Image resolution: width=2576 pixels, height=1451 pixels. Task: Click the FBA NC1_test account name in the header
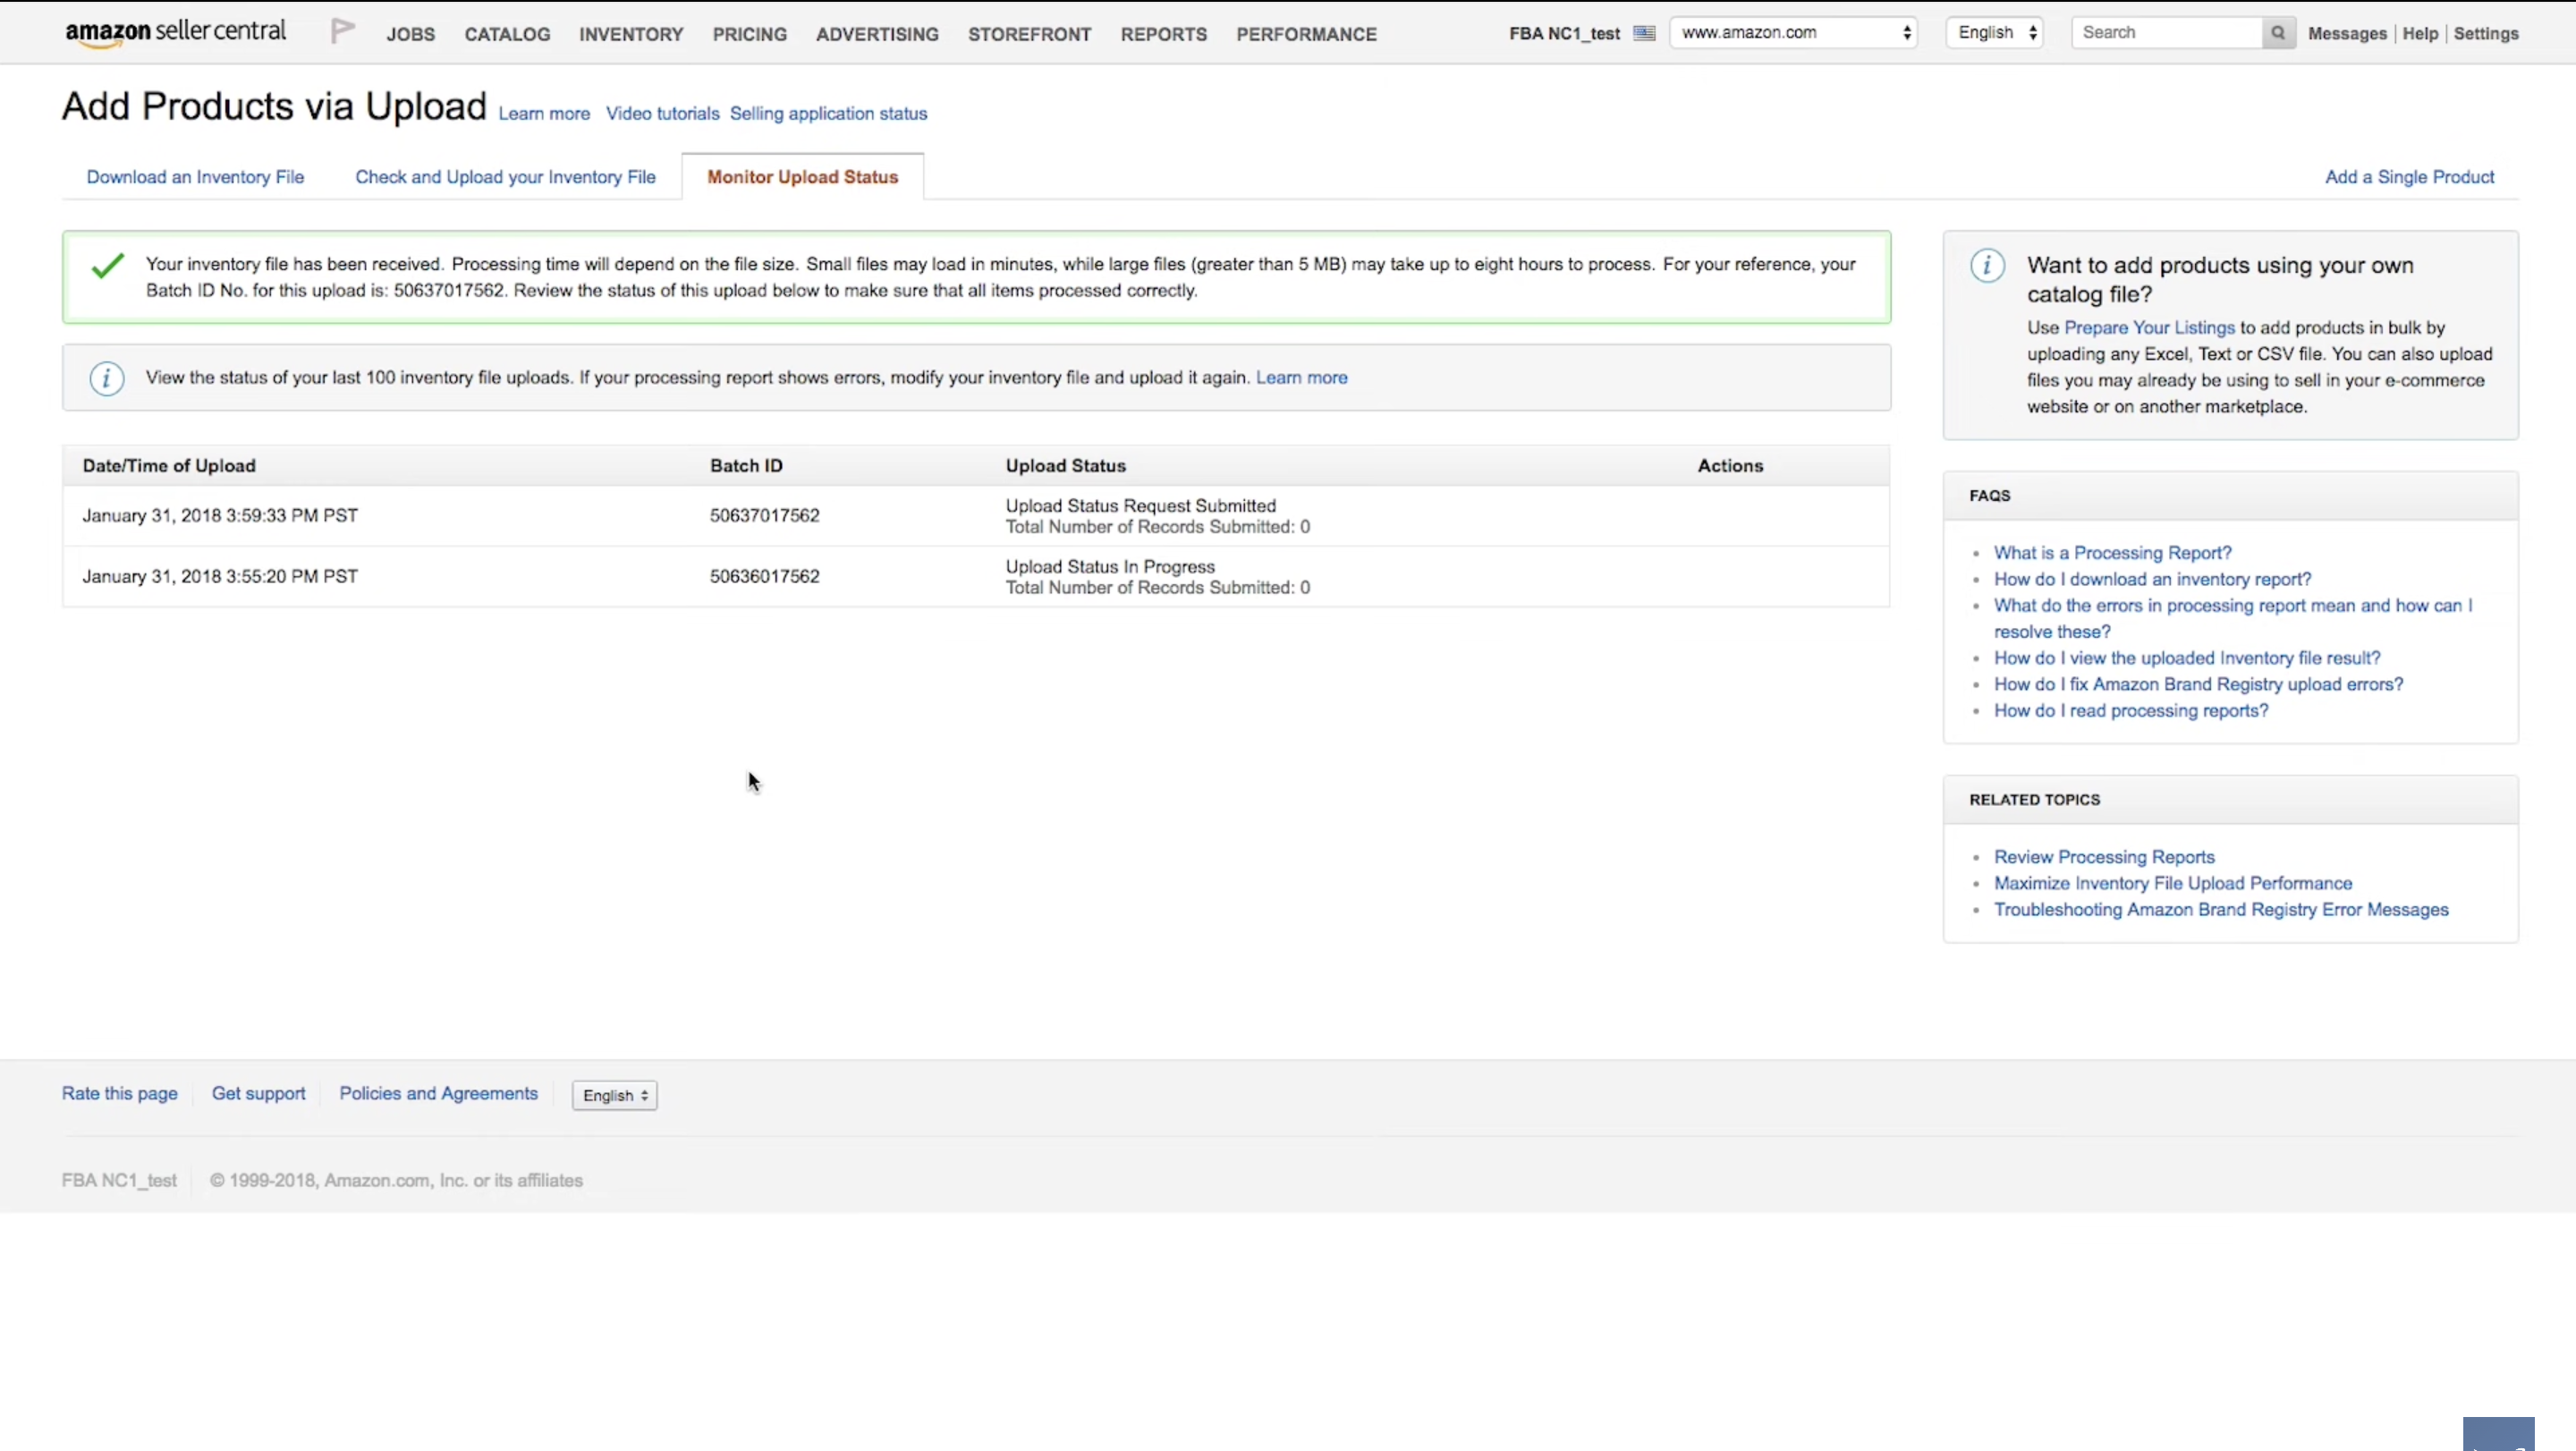click(x=1564, y=34)
